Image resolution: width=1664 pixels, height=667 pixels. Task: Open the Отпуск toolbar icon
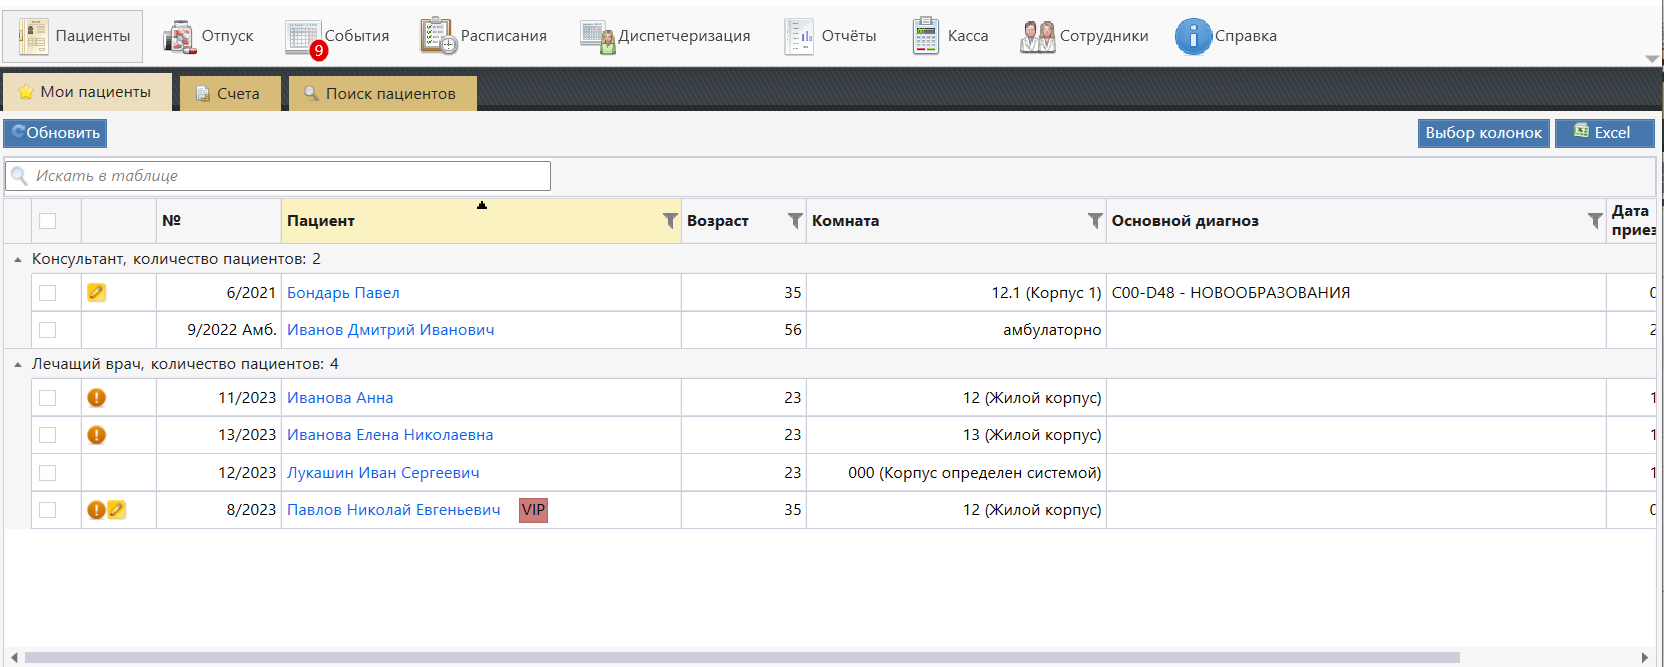click(x=180, y=37)
